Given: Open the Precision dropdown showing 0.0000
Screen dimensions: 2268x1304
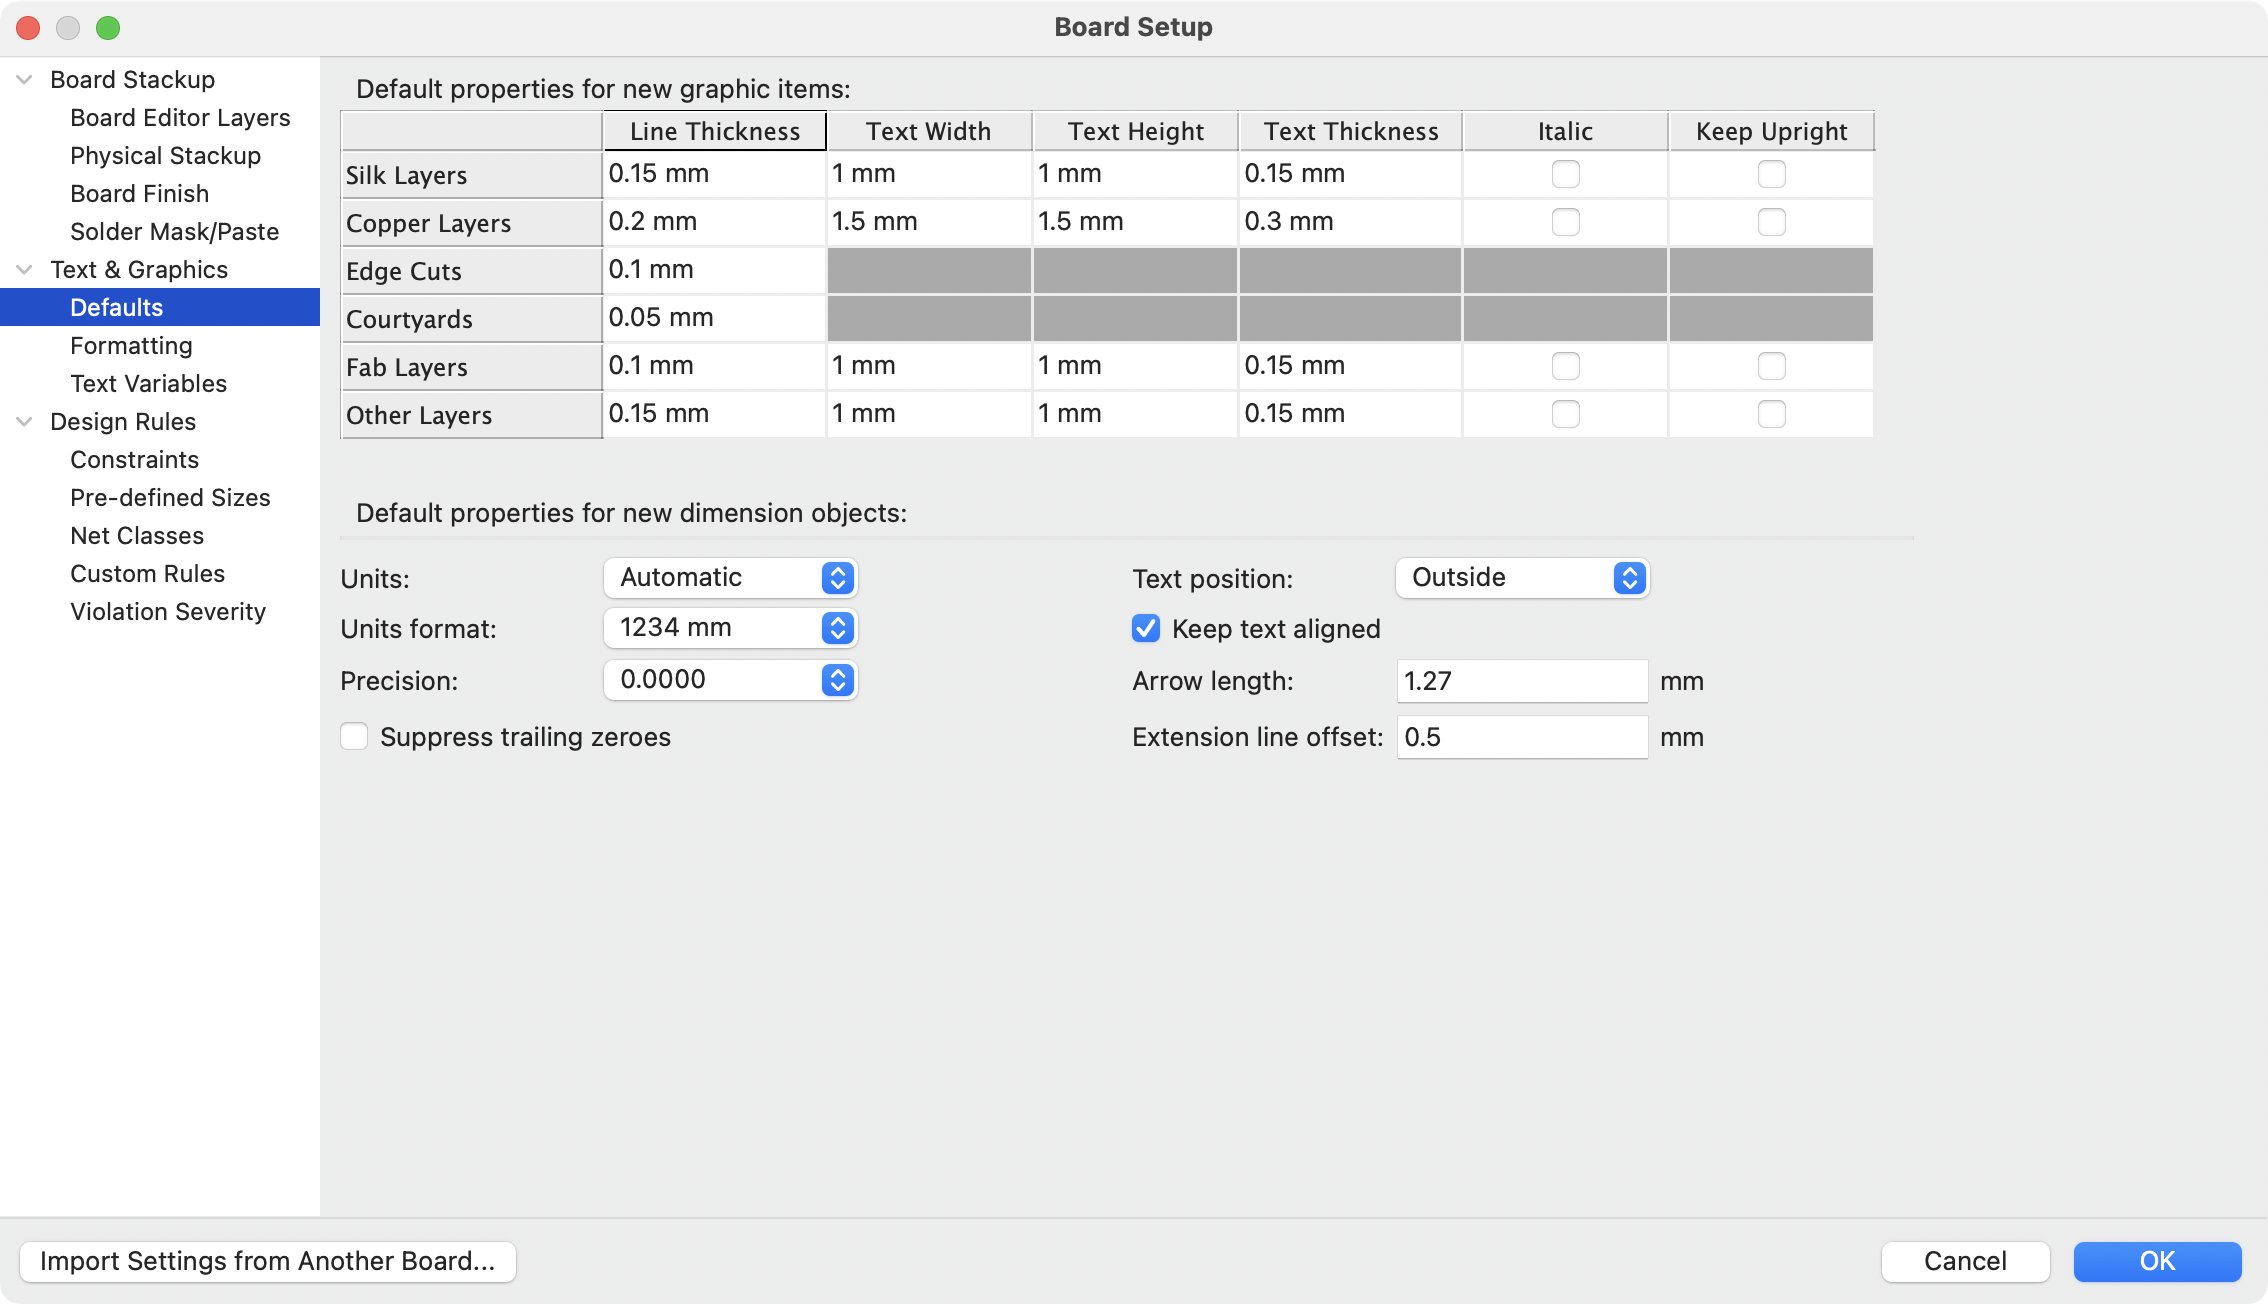Looking at the screenshot, I should (x=730, y=680).
